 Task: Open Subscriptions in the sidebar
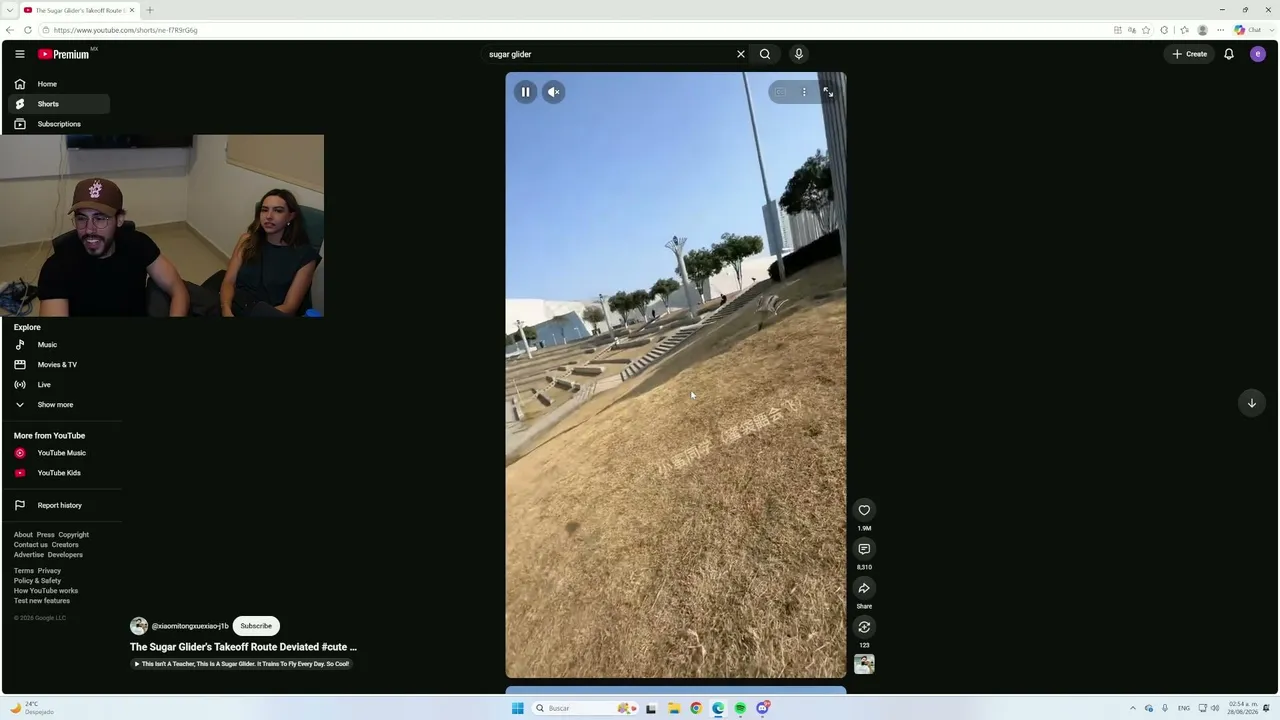[x=59, y=124]
